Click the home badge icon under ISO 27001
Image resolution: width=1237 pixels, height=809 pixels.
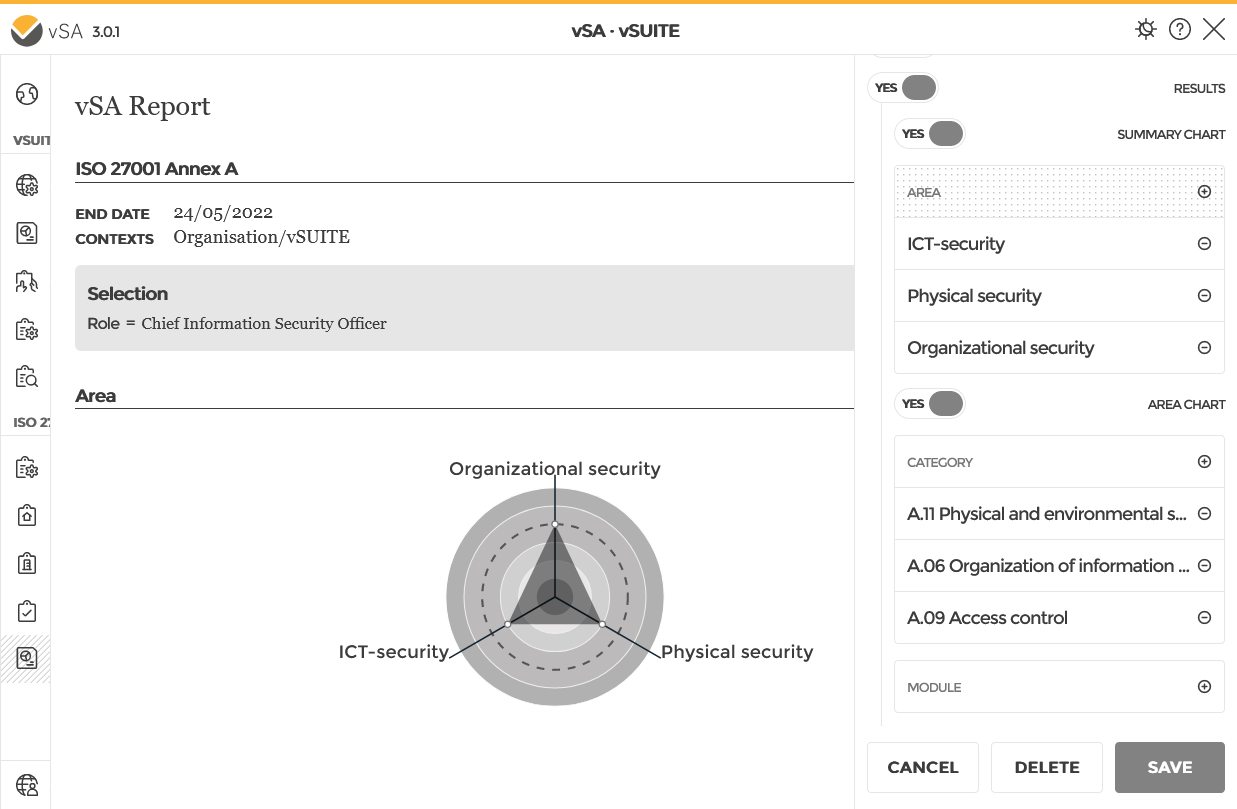pos(27,515)
